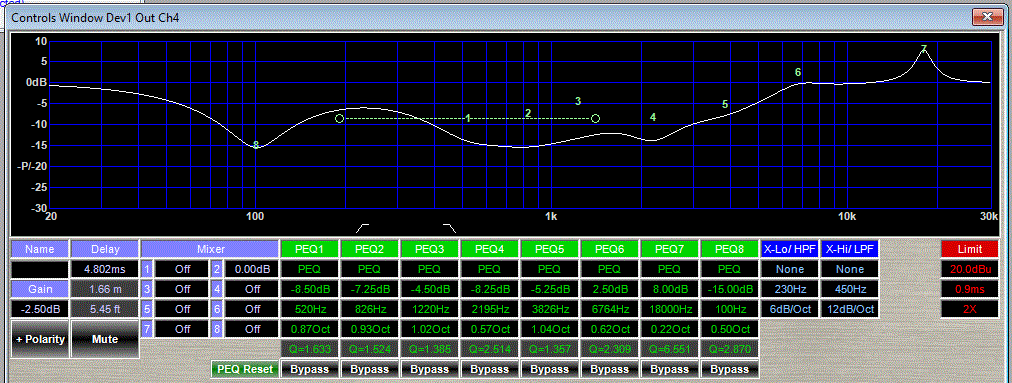Click the PEQ1 header button
This screenshot has height=383, width=1012.
tap(310, 249)
